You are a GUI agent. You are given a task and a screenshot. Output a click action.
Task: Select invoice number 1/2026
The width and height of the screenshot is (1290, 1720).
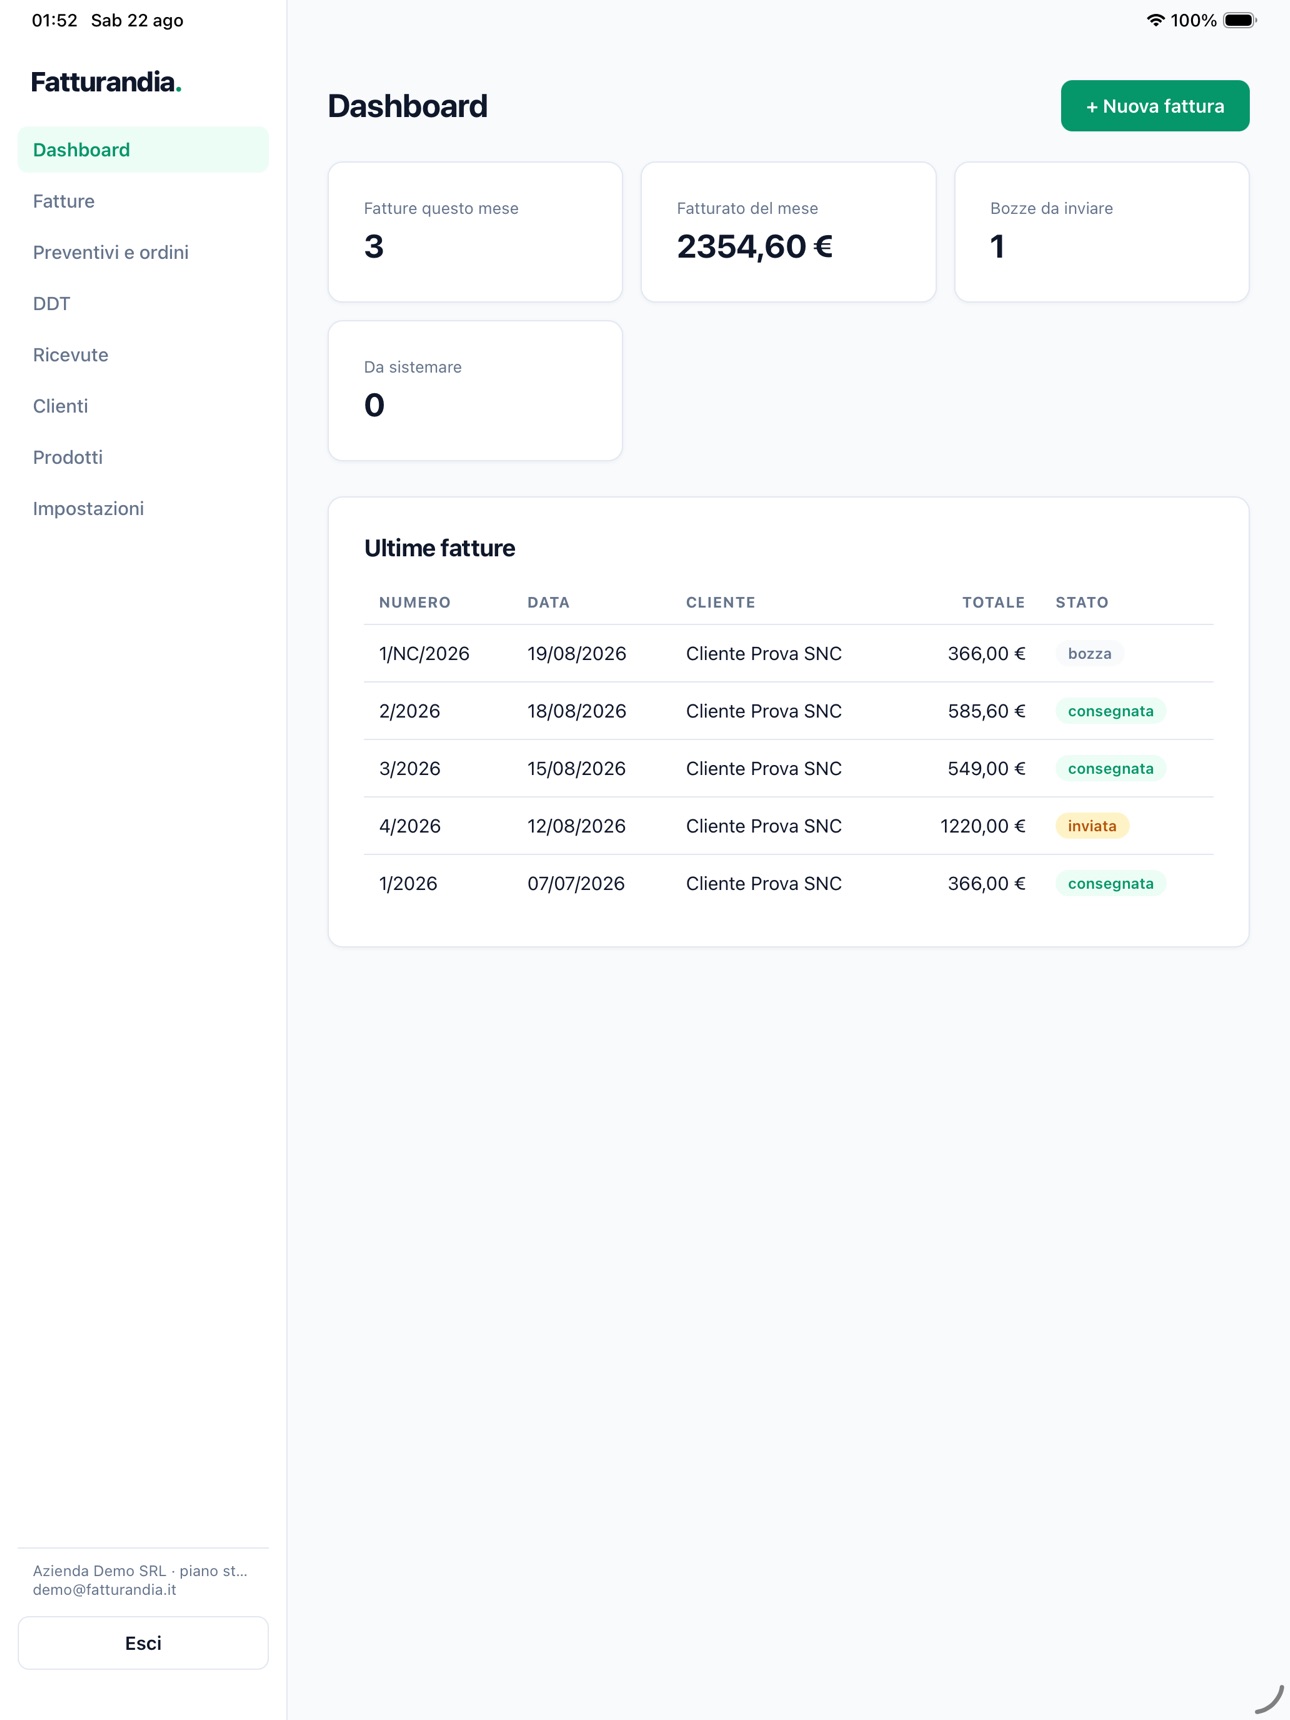pyautogui.click(x=408, y=884)
